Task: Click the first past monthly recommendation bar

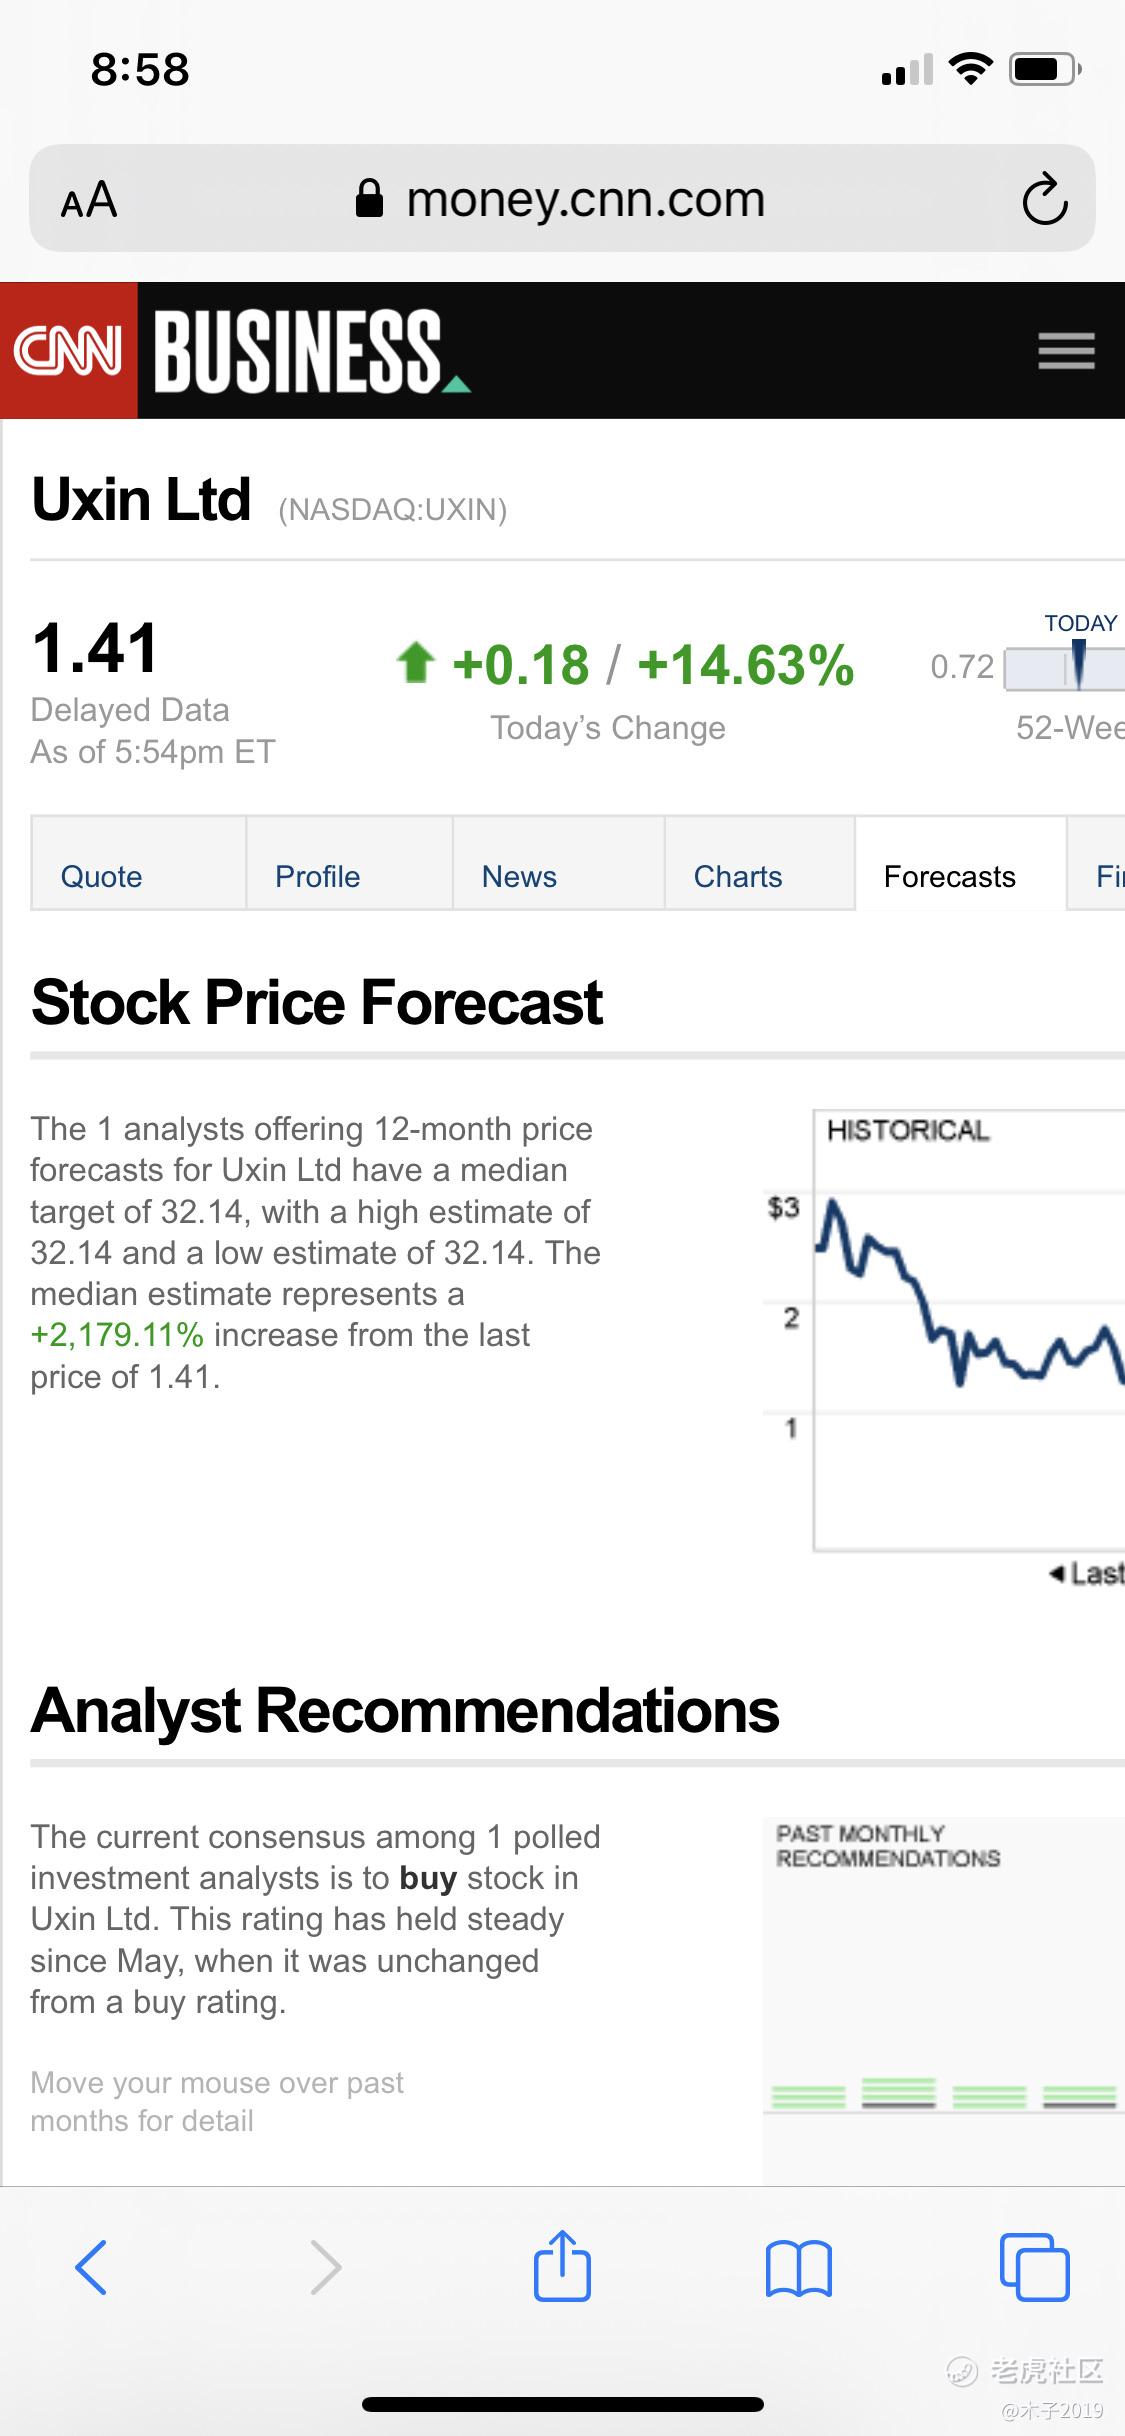Action: coord(808,2095)
